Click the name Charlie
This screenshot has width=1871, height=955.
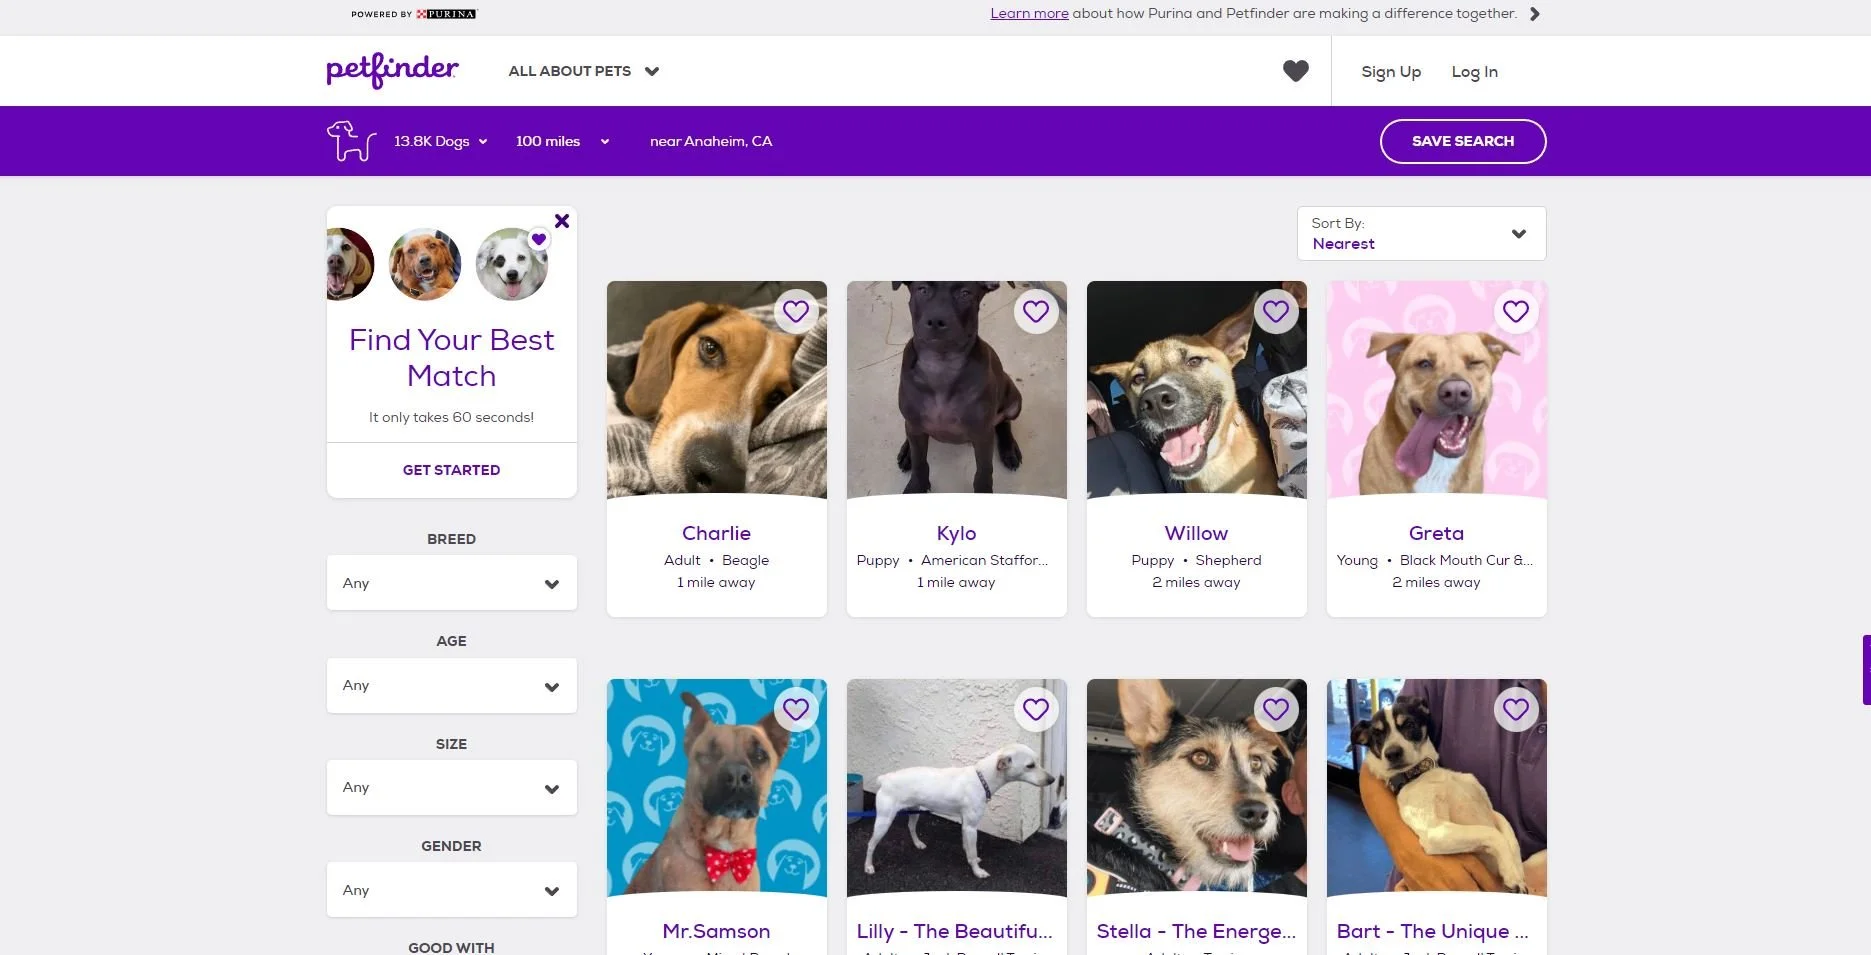717,533
